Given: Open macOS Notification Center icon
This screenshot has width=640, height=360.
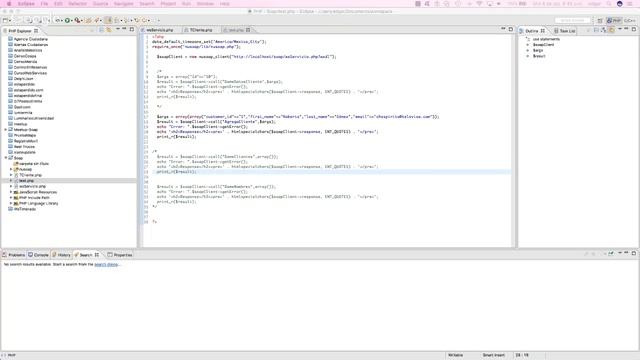Looking at the screenshot, I should click(x=630, y=4).
